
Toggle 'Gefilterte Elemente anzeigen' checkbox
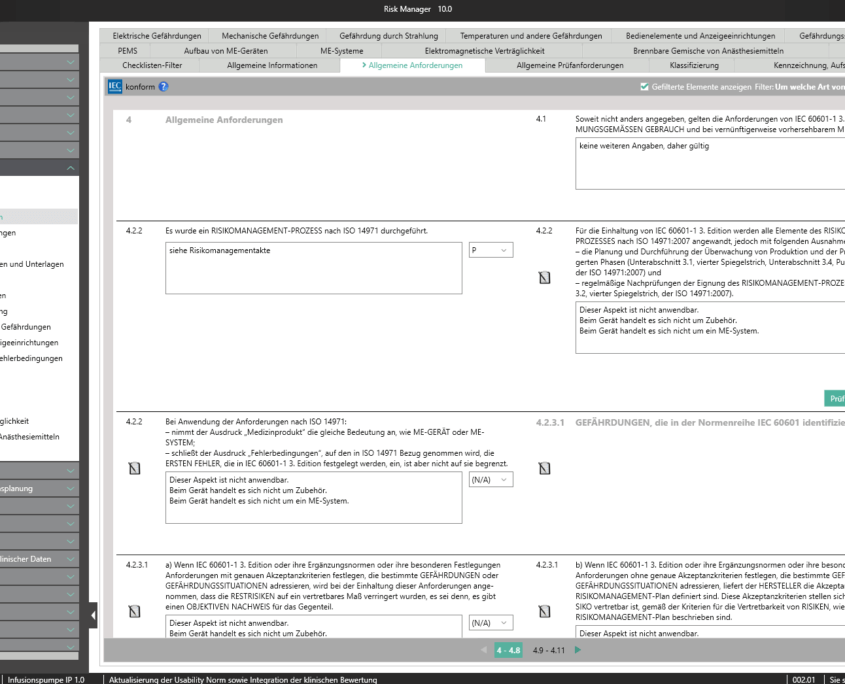[643, 88]
